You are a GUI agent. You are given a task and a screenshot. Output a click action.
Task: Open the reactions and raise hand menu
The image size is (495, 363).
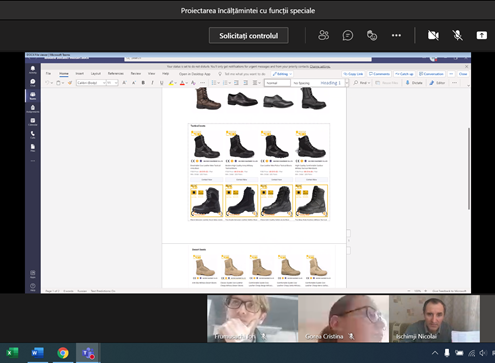coord(372,35)
